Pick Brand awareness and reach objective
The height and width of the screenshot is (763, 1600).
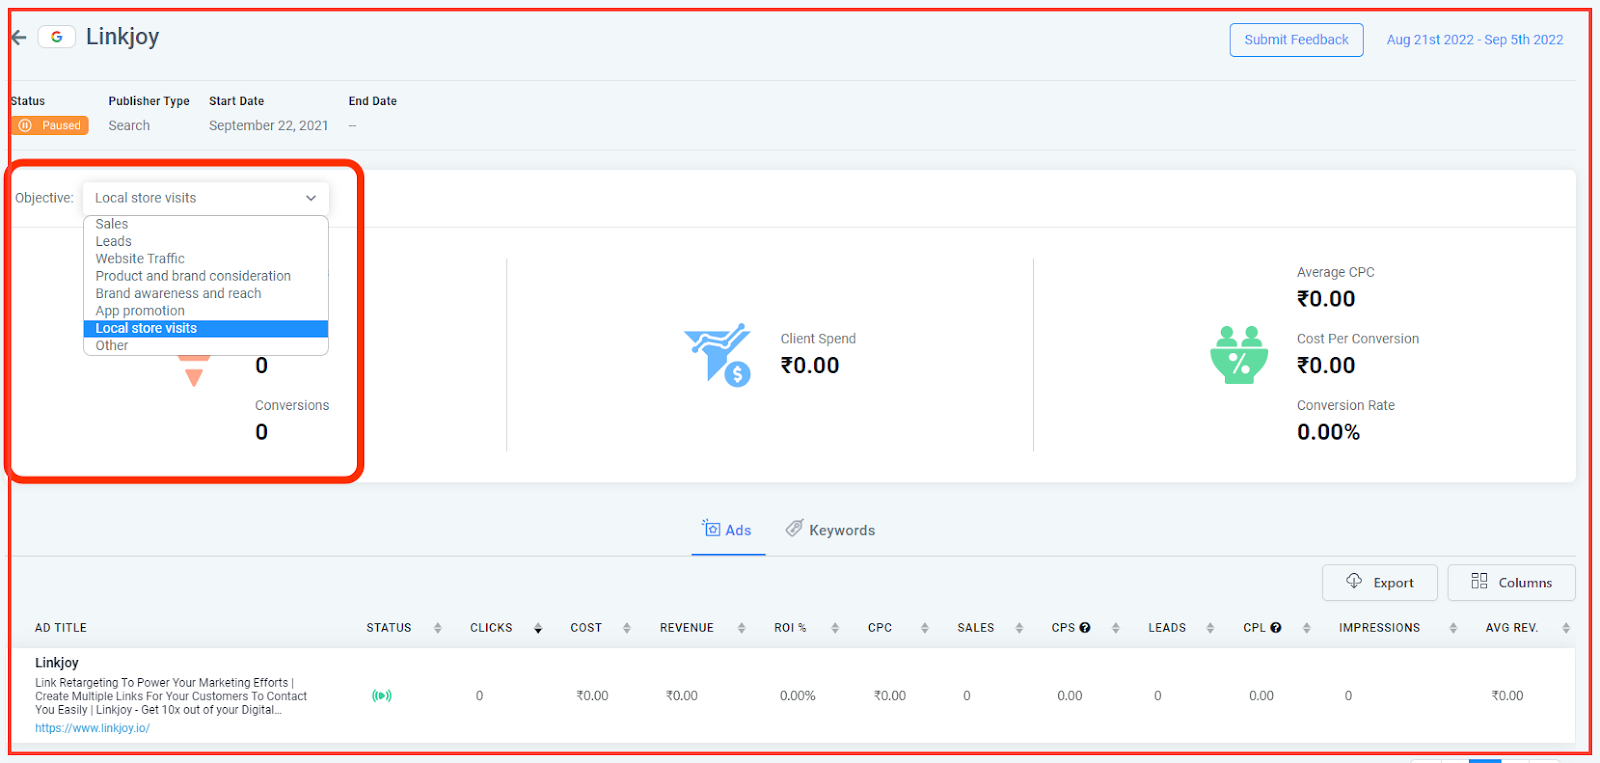pyautogui.click(x=206, y=293)
